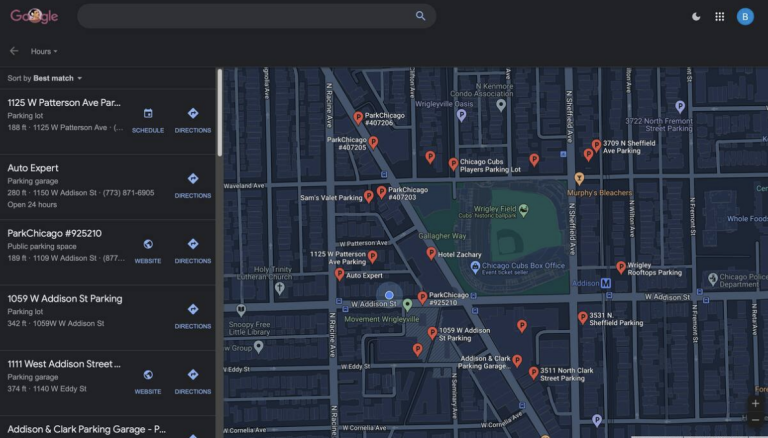
Task: Get directions to 1125 W Patterson Ave parking
Action: click(x=193, y=121)
